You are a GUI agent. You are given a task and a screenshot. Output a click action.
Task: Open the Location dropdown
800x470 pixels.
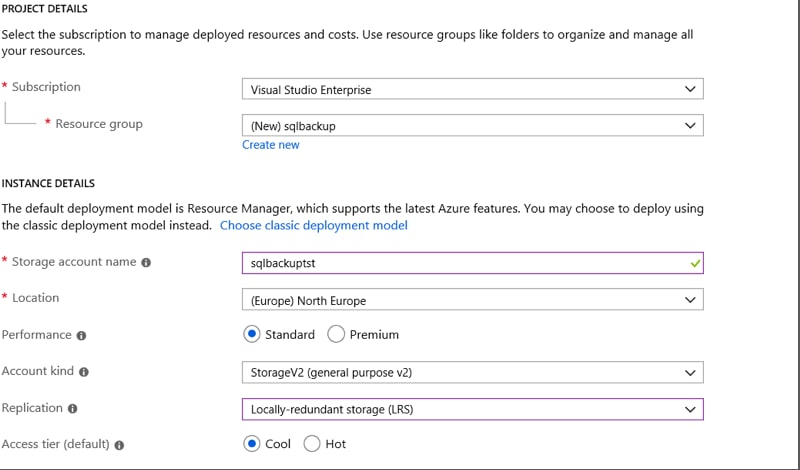pyautogui.click(x=472, y=299)
